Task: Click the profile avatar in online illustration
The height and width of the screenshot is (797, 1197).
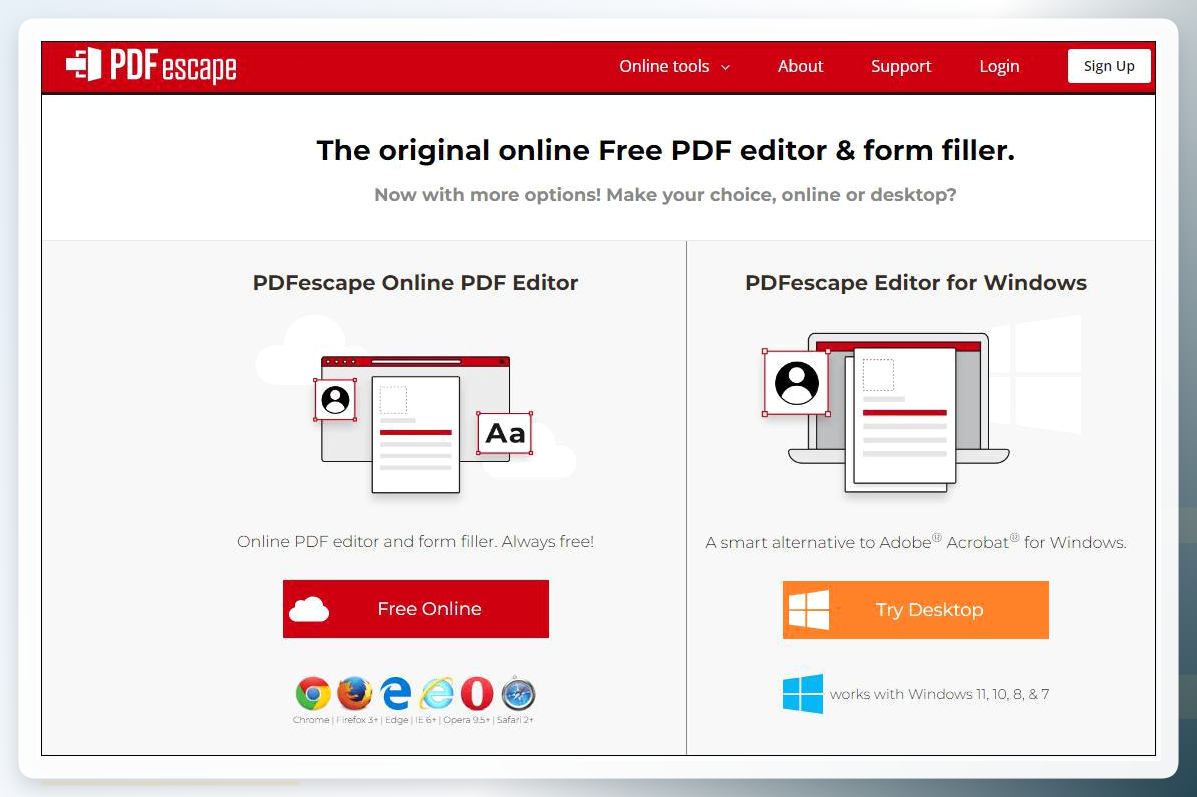Action: pos(335,399)
